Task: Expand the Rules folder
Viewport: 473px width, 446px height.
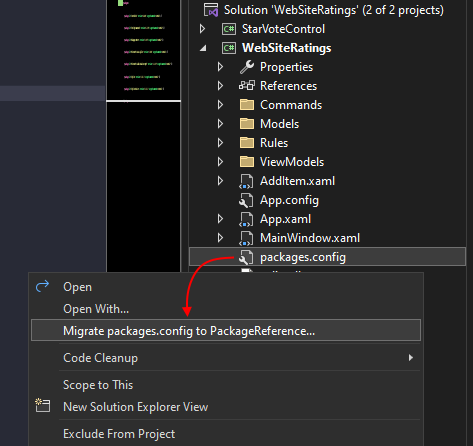Action: (x=220, y=143)
